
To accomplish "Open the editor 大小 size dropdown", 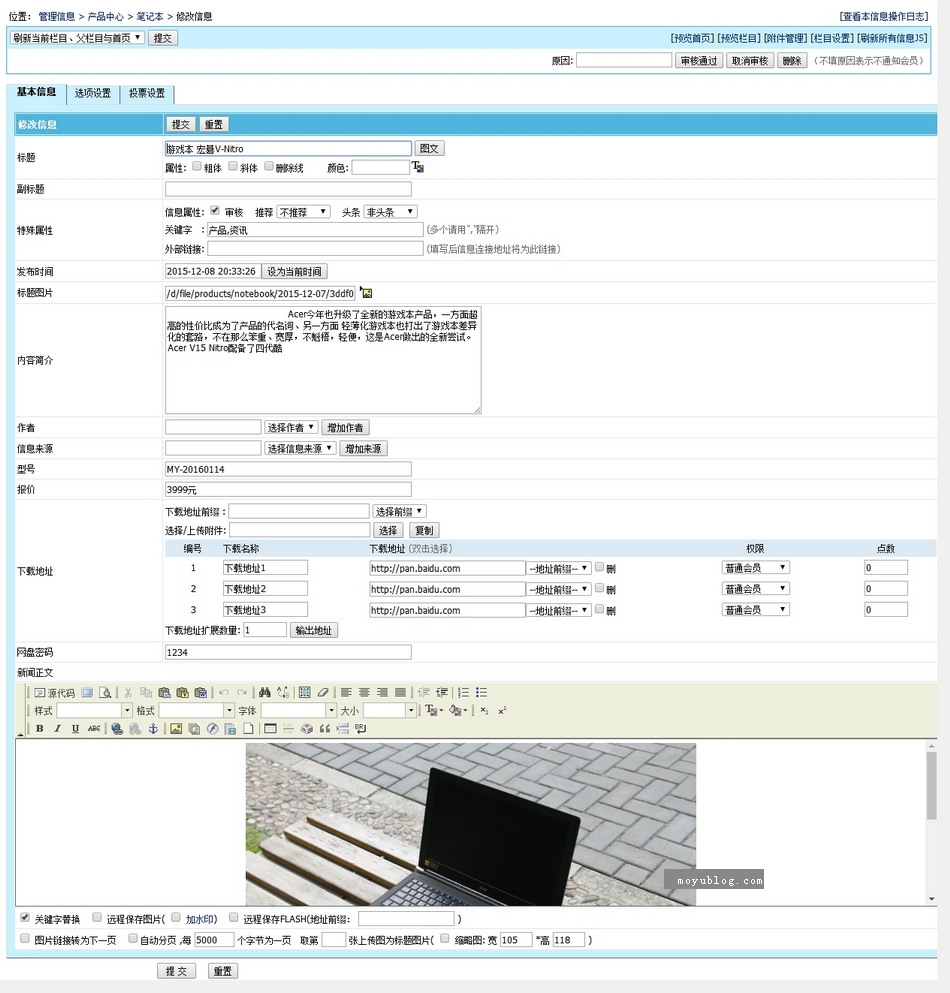I will click(390, 711).
